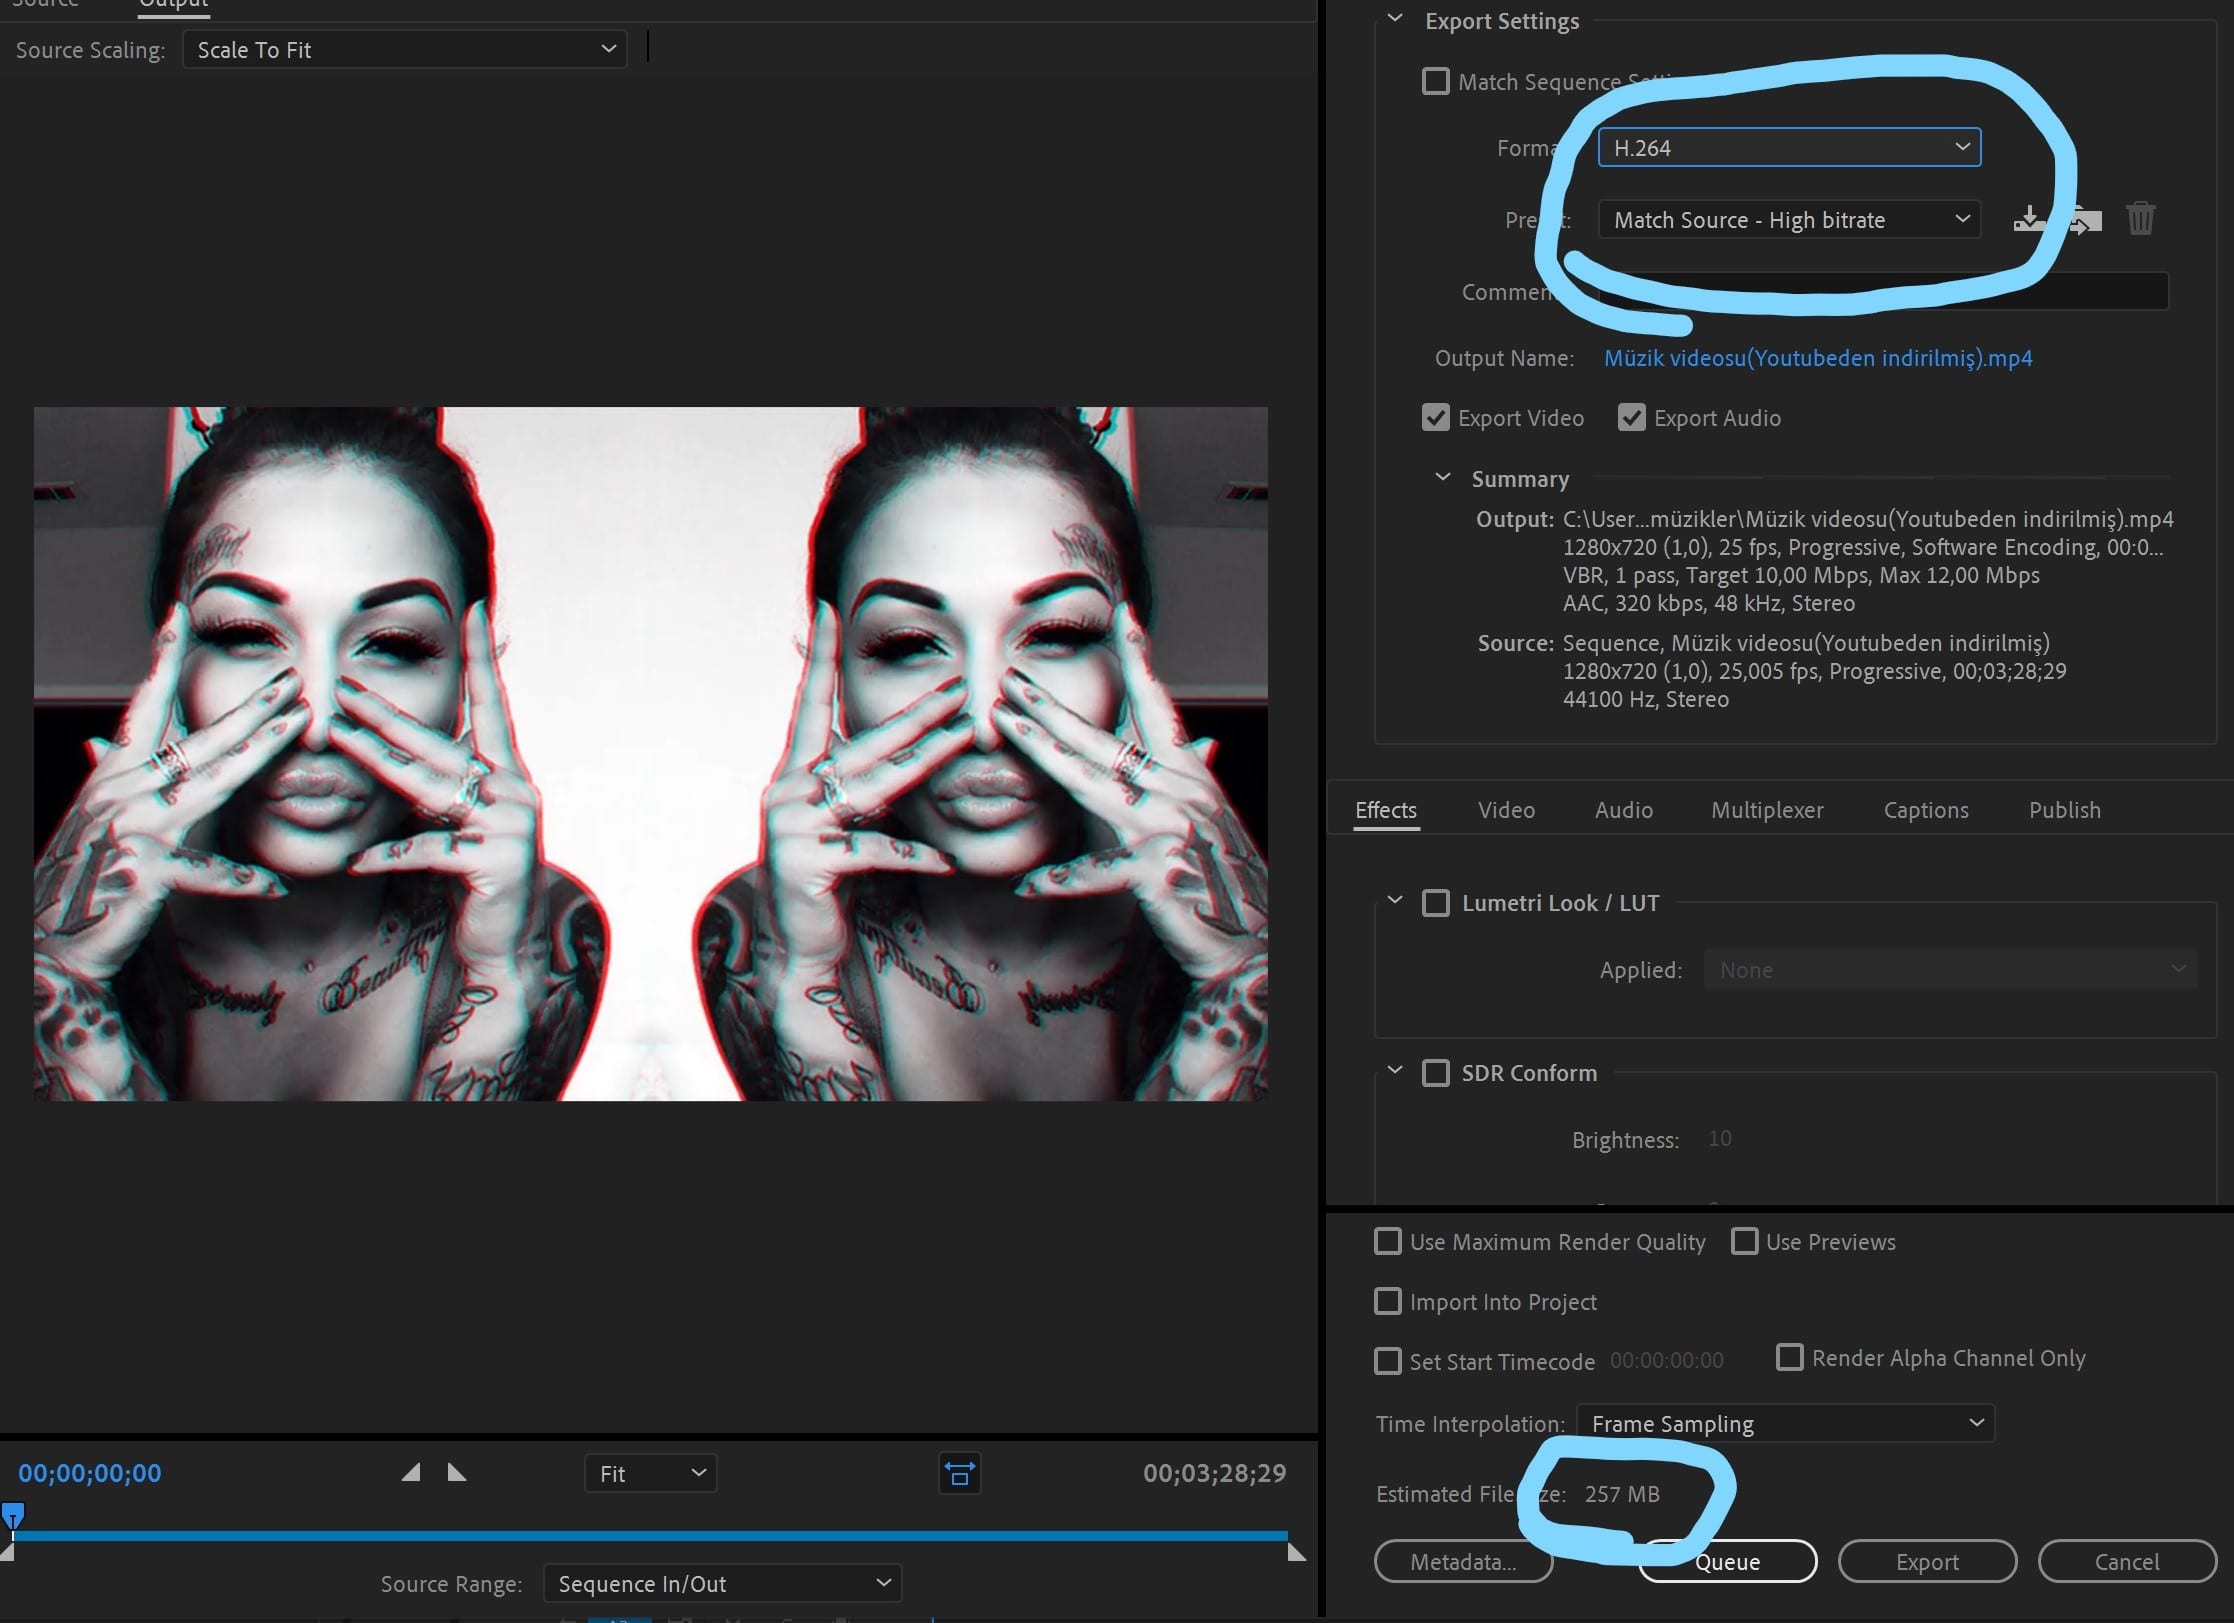Viewport: 2234px width, 1623px height.
Task: Open the Multiplexer tab
Action: click(x=1767, y=810)
